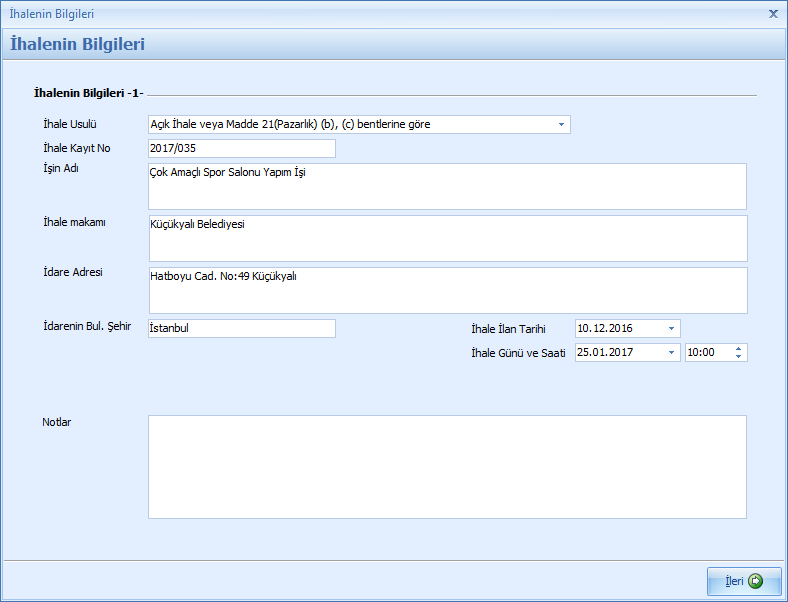Click the 10:00 time field
The image size is (788, 602).
click(x=706, y=353)
